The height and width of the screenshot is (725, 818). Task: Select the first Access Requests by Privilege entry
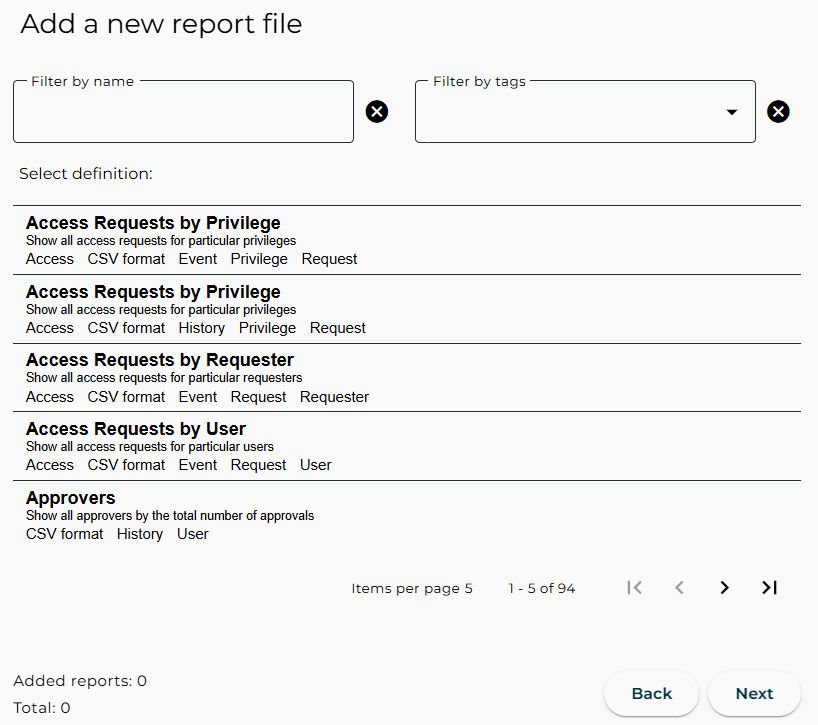pyautogui.click(x=153, y=222)
